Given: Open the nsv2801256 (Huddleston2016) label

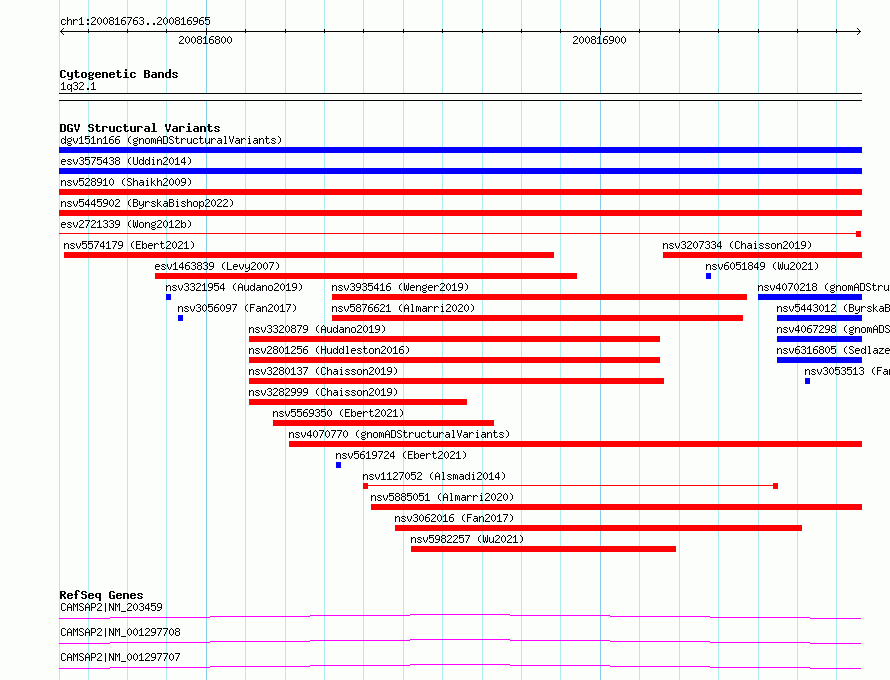Looking at the screenshot, I should (x=329, y=350).
